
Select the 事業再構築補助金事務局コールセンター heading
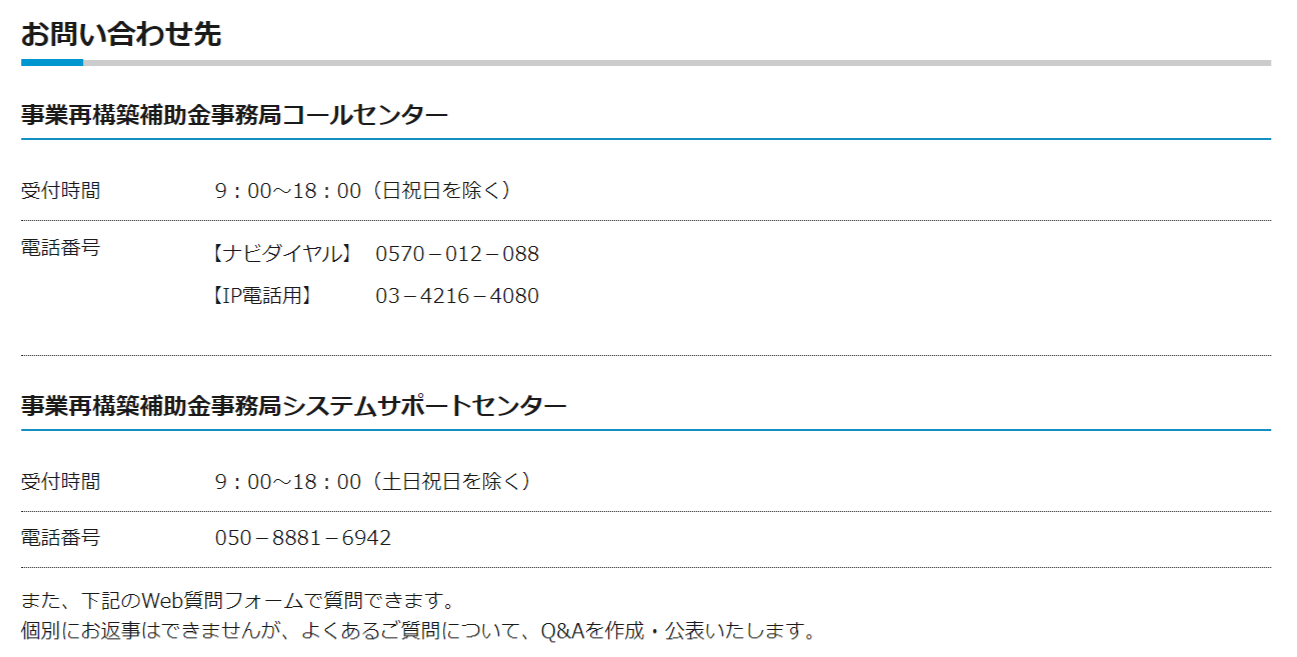click(x=235, y=115)
